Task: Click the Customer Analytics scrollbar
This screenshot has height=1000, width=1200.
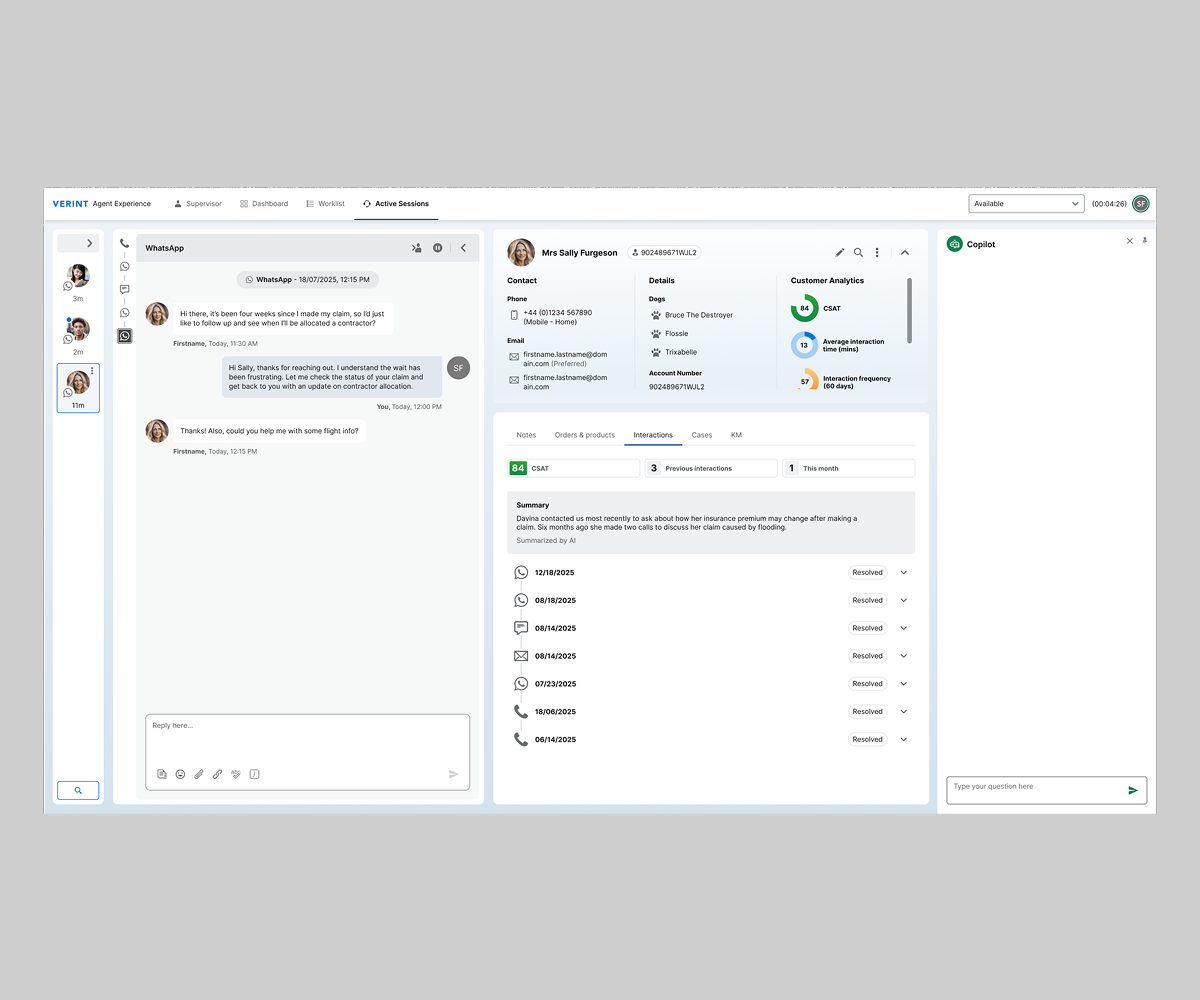Action: (909, 310)
